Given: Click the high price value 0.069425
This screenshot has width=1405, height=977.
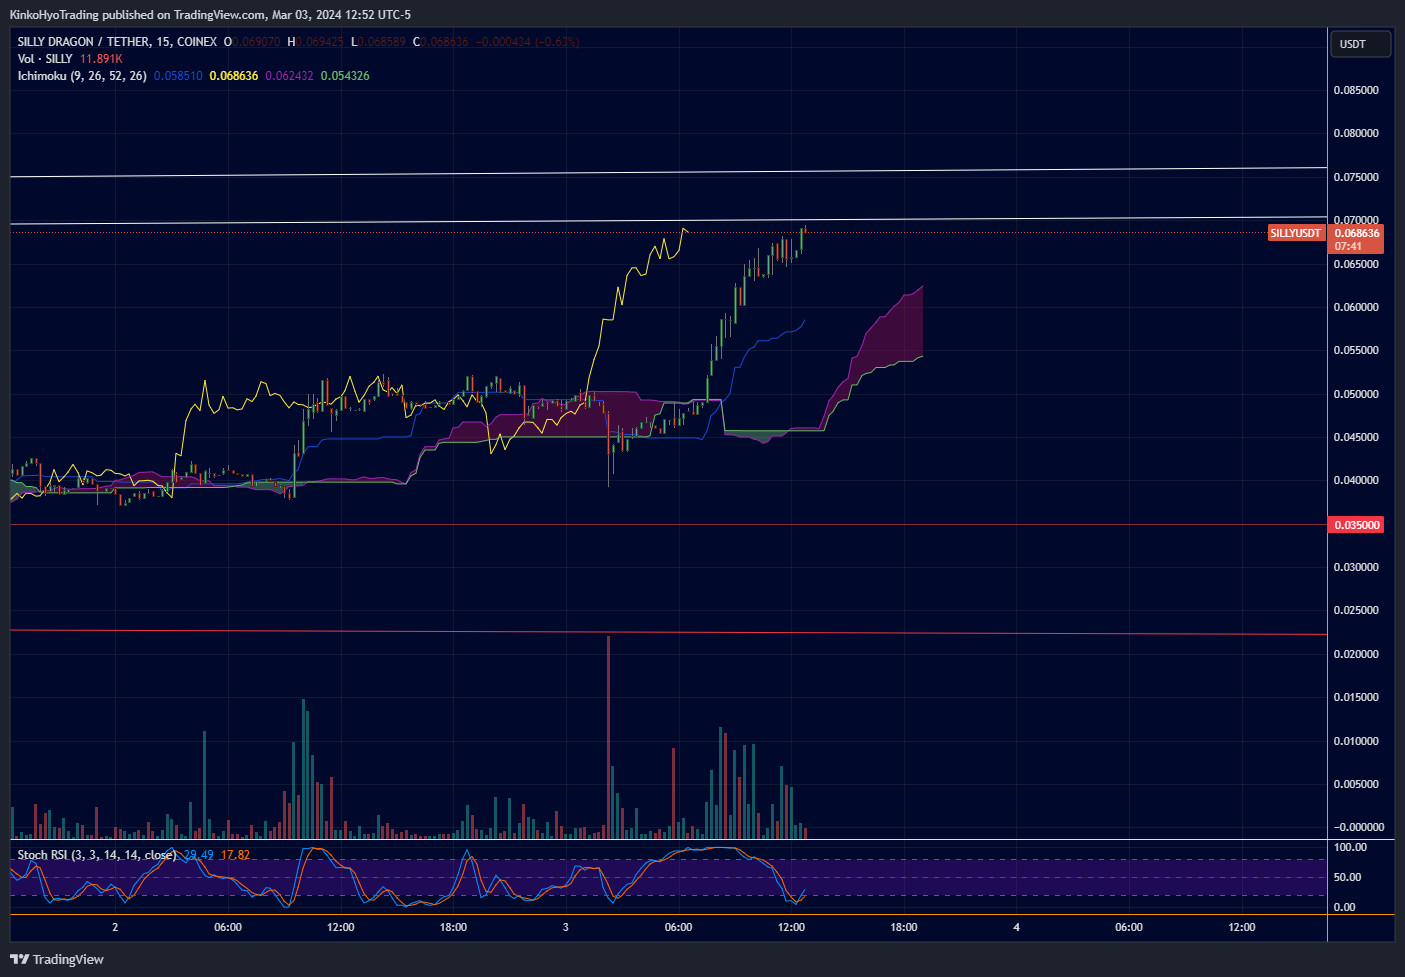Looking at the screenshot, I should point(320,42).
